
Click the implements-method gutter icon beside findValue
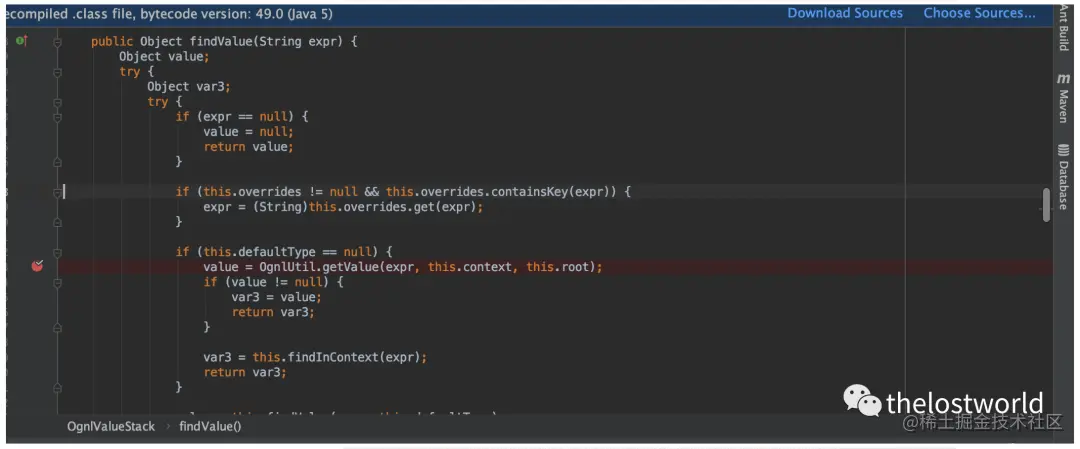click(x=21, y=41)
